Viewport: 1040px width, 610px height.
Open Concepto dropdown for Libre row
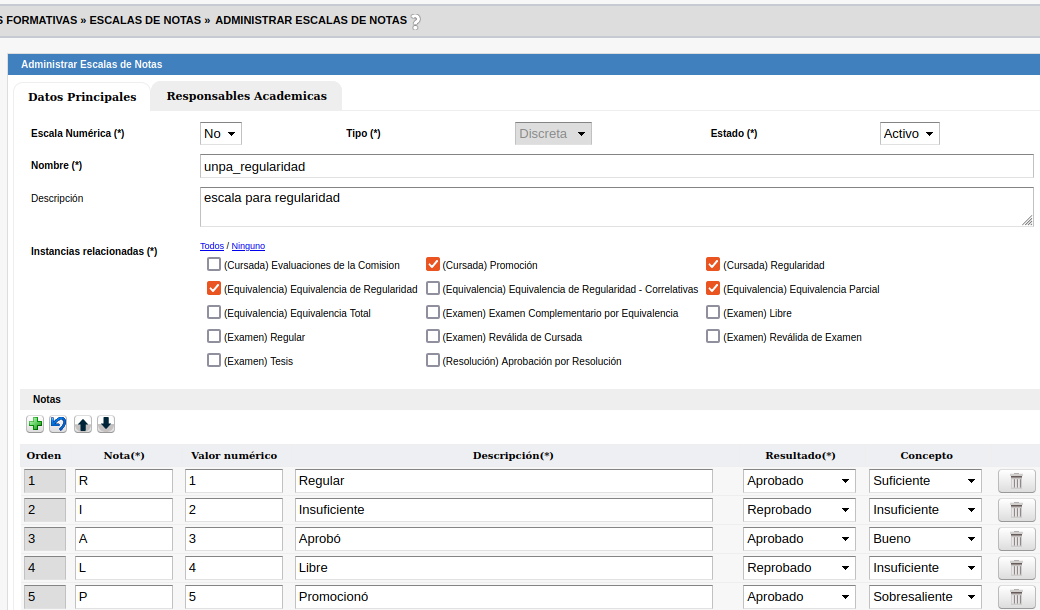925,568
